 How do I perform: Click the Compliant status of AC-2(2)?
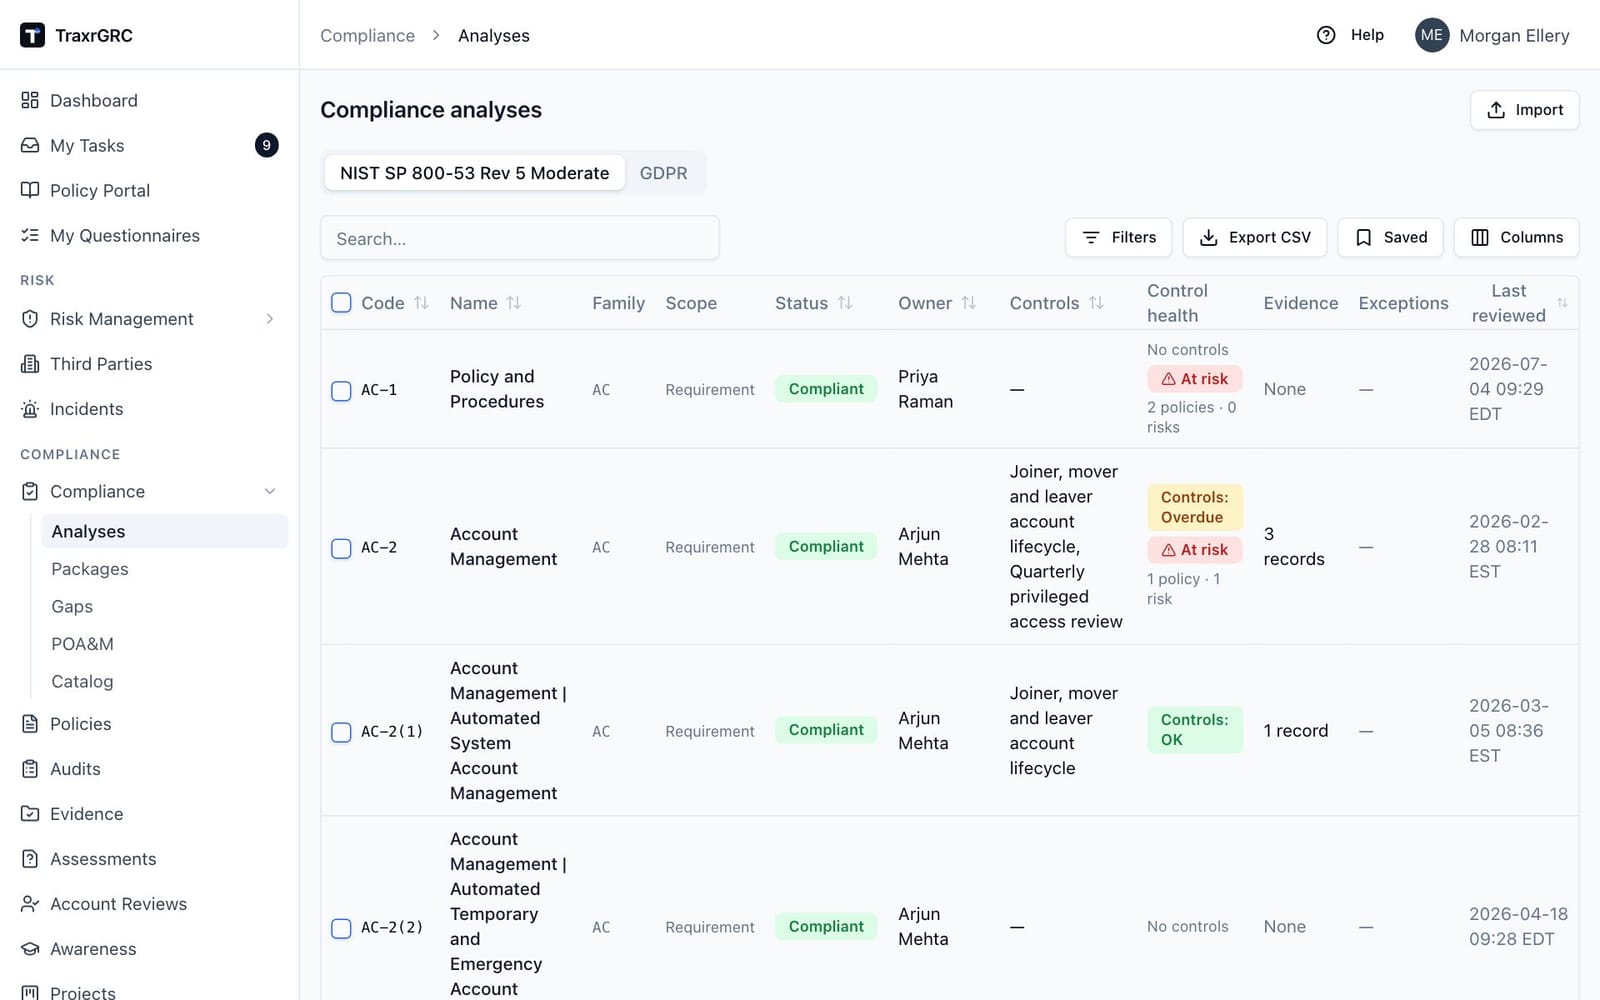pos(825,926)
